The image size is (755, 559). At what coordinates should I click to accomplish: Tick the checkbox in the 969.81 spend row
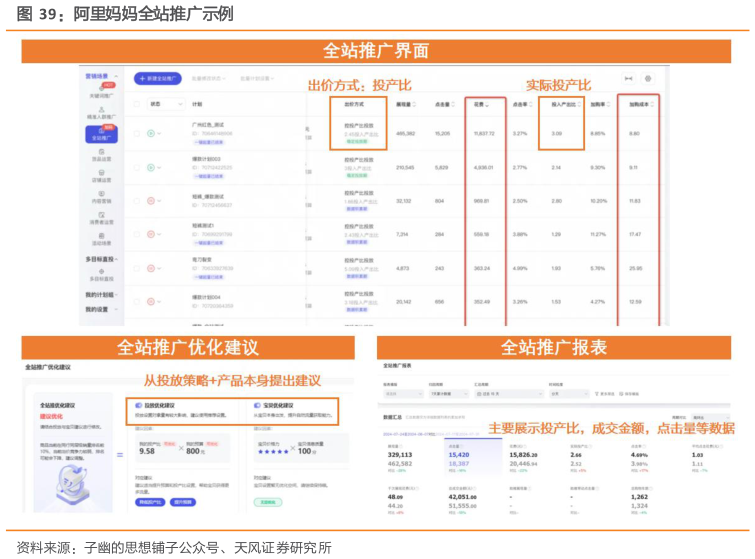pos(137,201)
